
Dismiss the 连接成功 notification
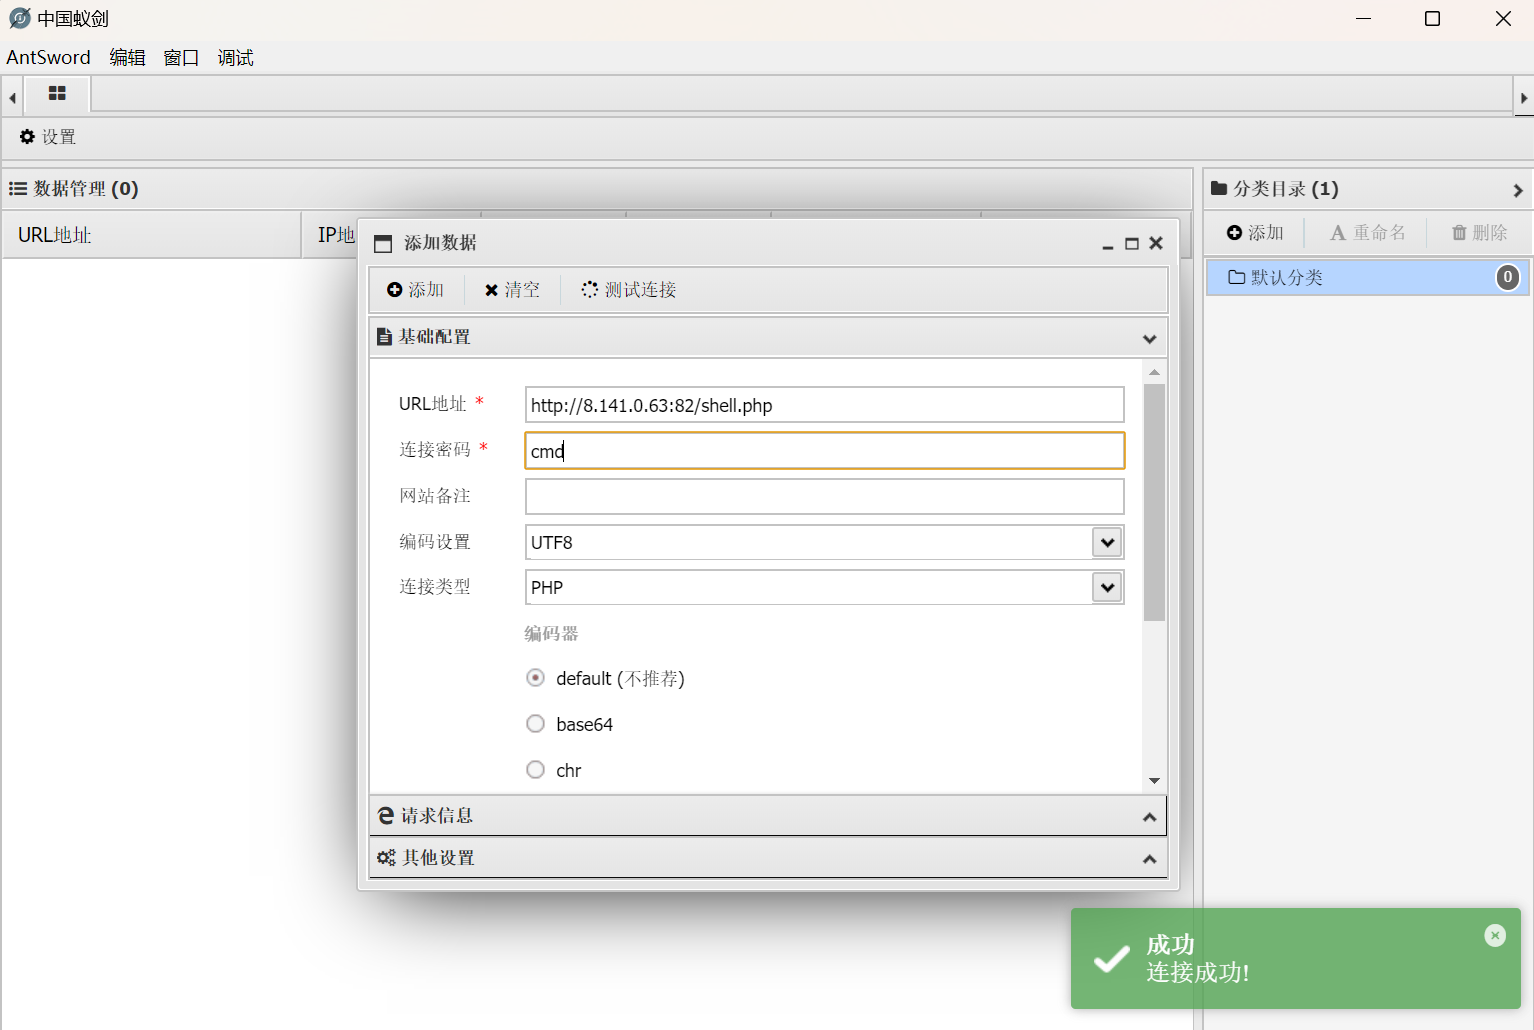pyautogui.click(x=1495, y=935)
